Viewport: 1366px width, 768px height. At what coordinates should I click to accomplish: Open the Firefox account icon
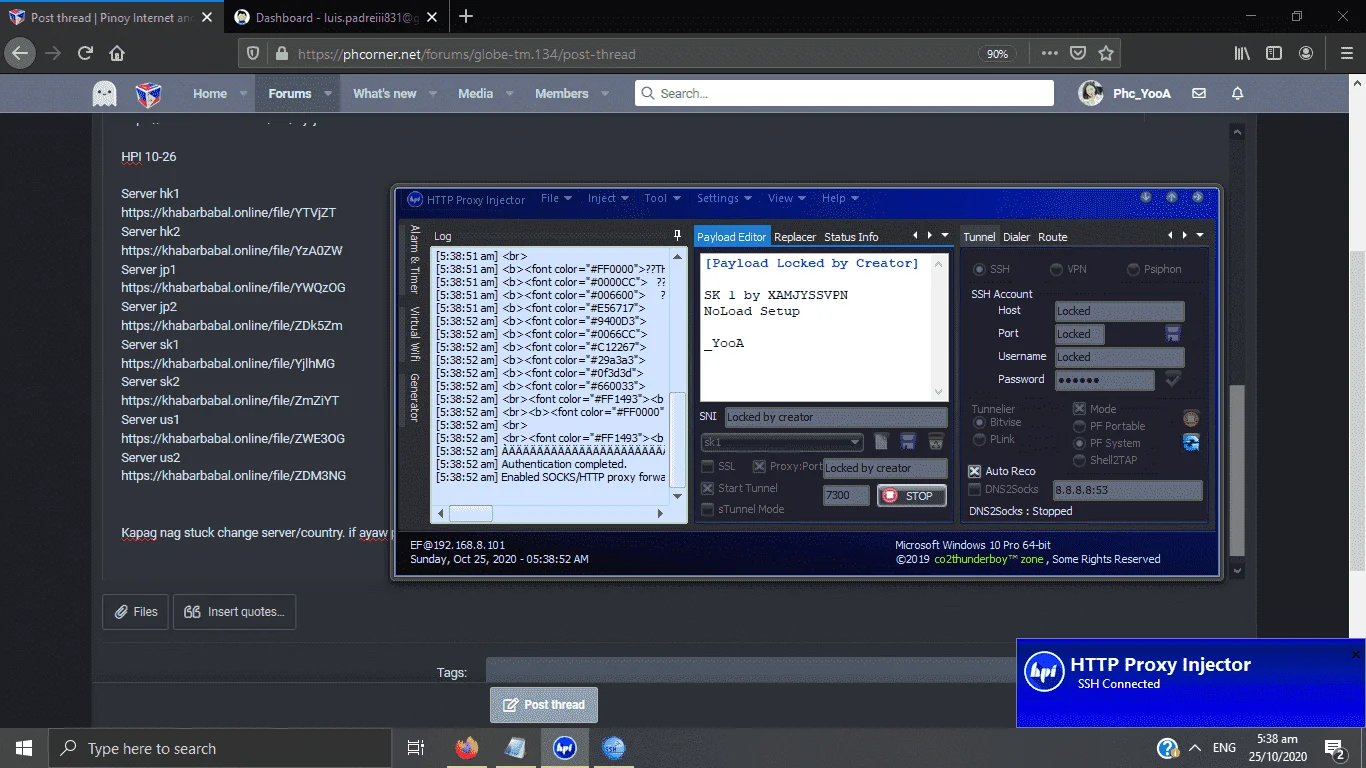tap(1306, 54)
